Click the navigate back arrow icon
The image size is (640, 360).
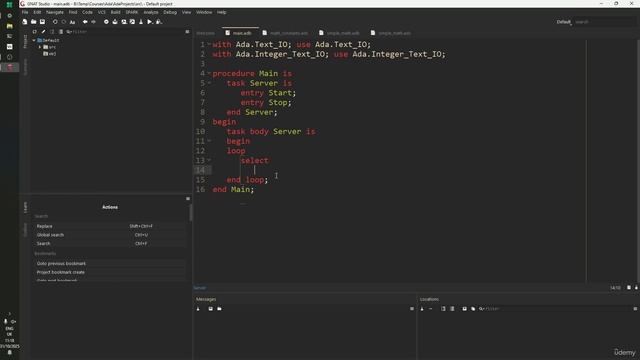[x=85, y=22]
